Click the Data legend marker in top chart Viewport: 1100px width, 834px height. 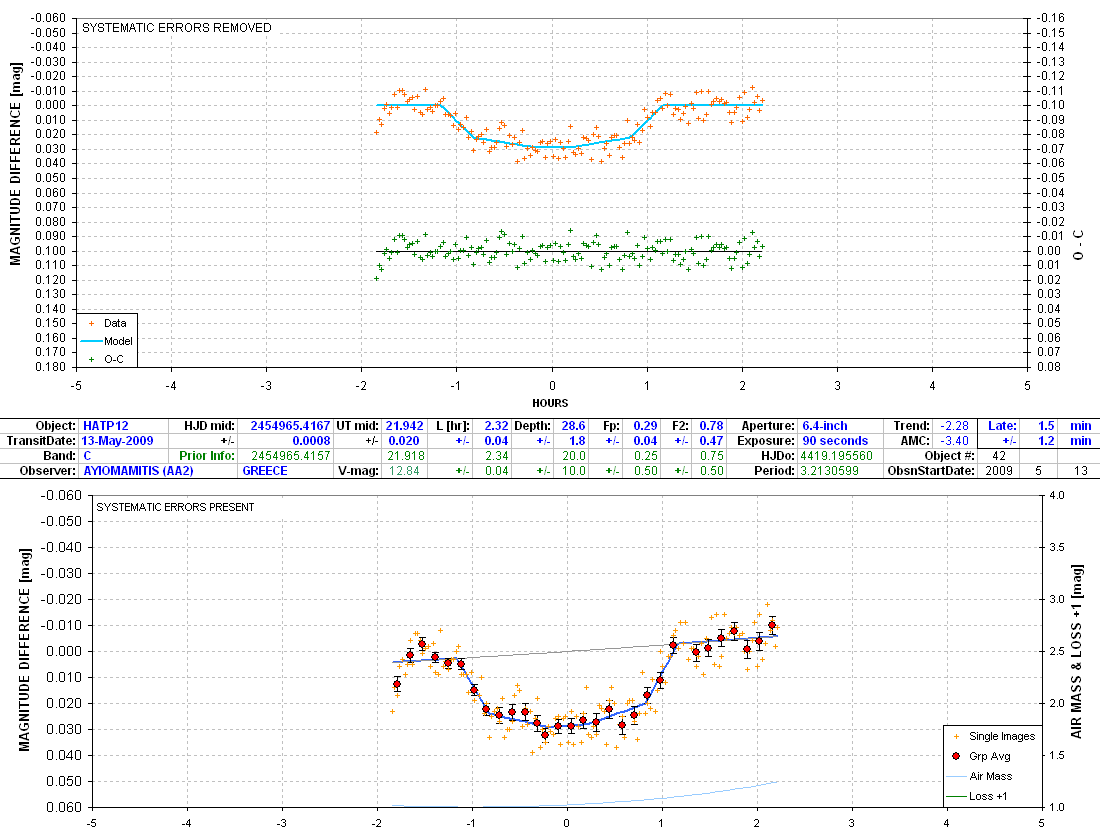tap(92, 323)
